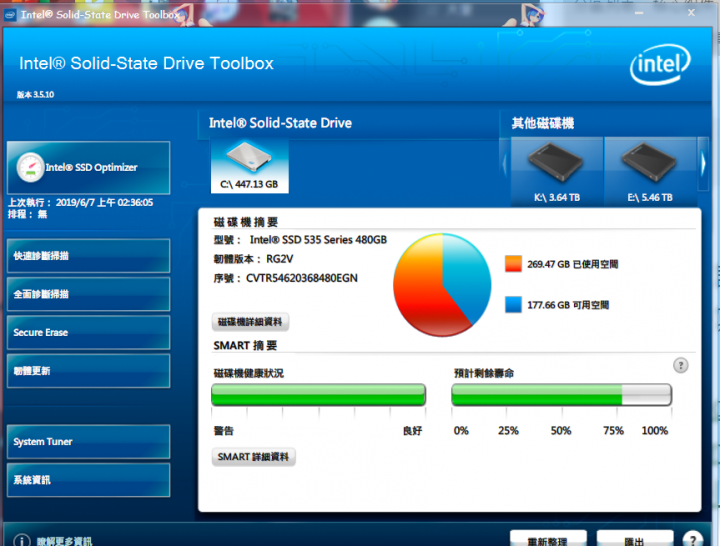Image resolution: width=720 pixels, height=546 pixels.
Task: Open 磁碟機詳細資料 drive details
Action: [250, 322]
